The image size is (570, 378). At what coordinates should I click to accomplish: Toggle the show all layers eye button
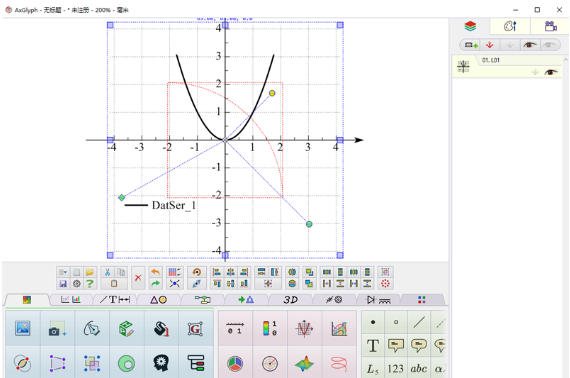(x=529, y=45)
